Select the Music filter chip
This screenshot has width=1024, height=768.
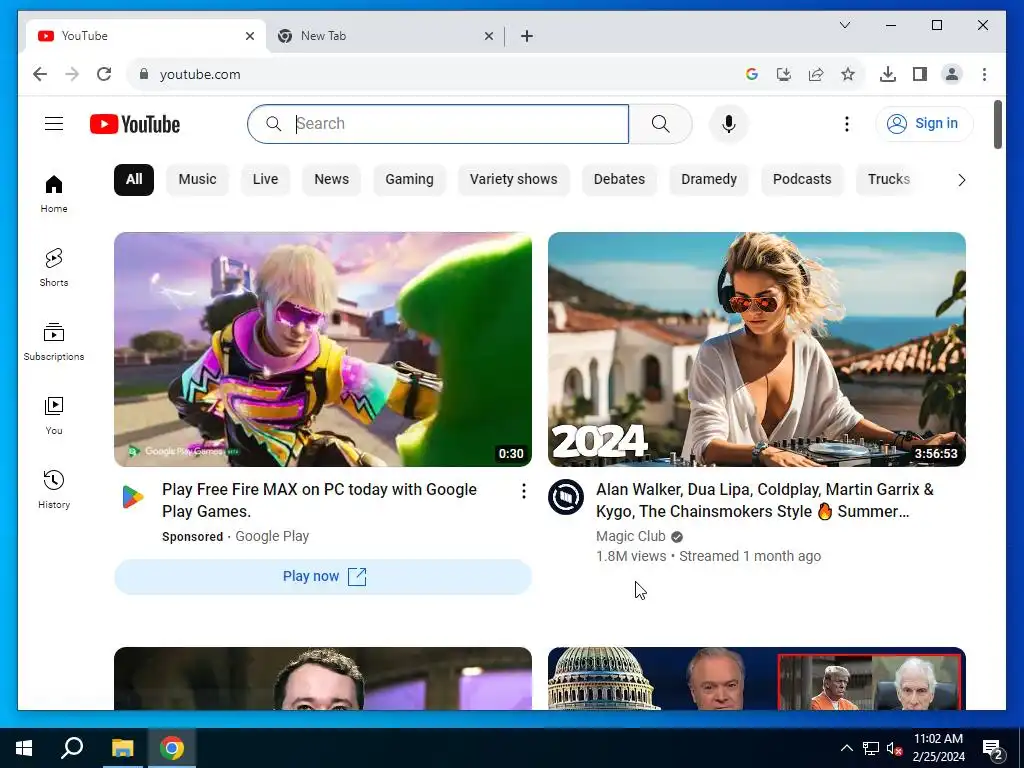[x=197, y=180]
